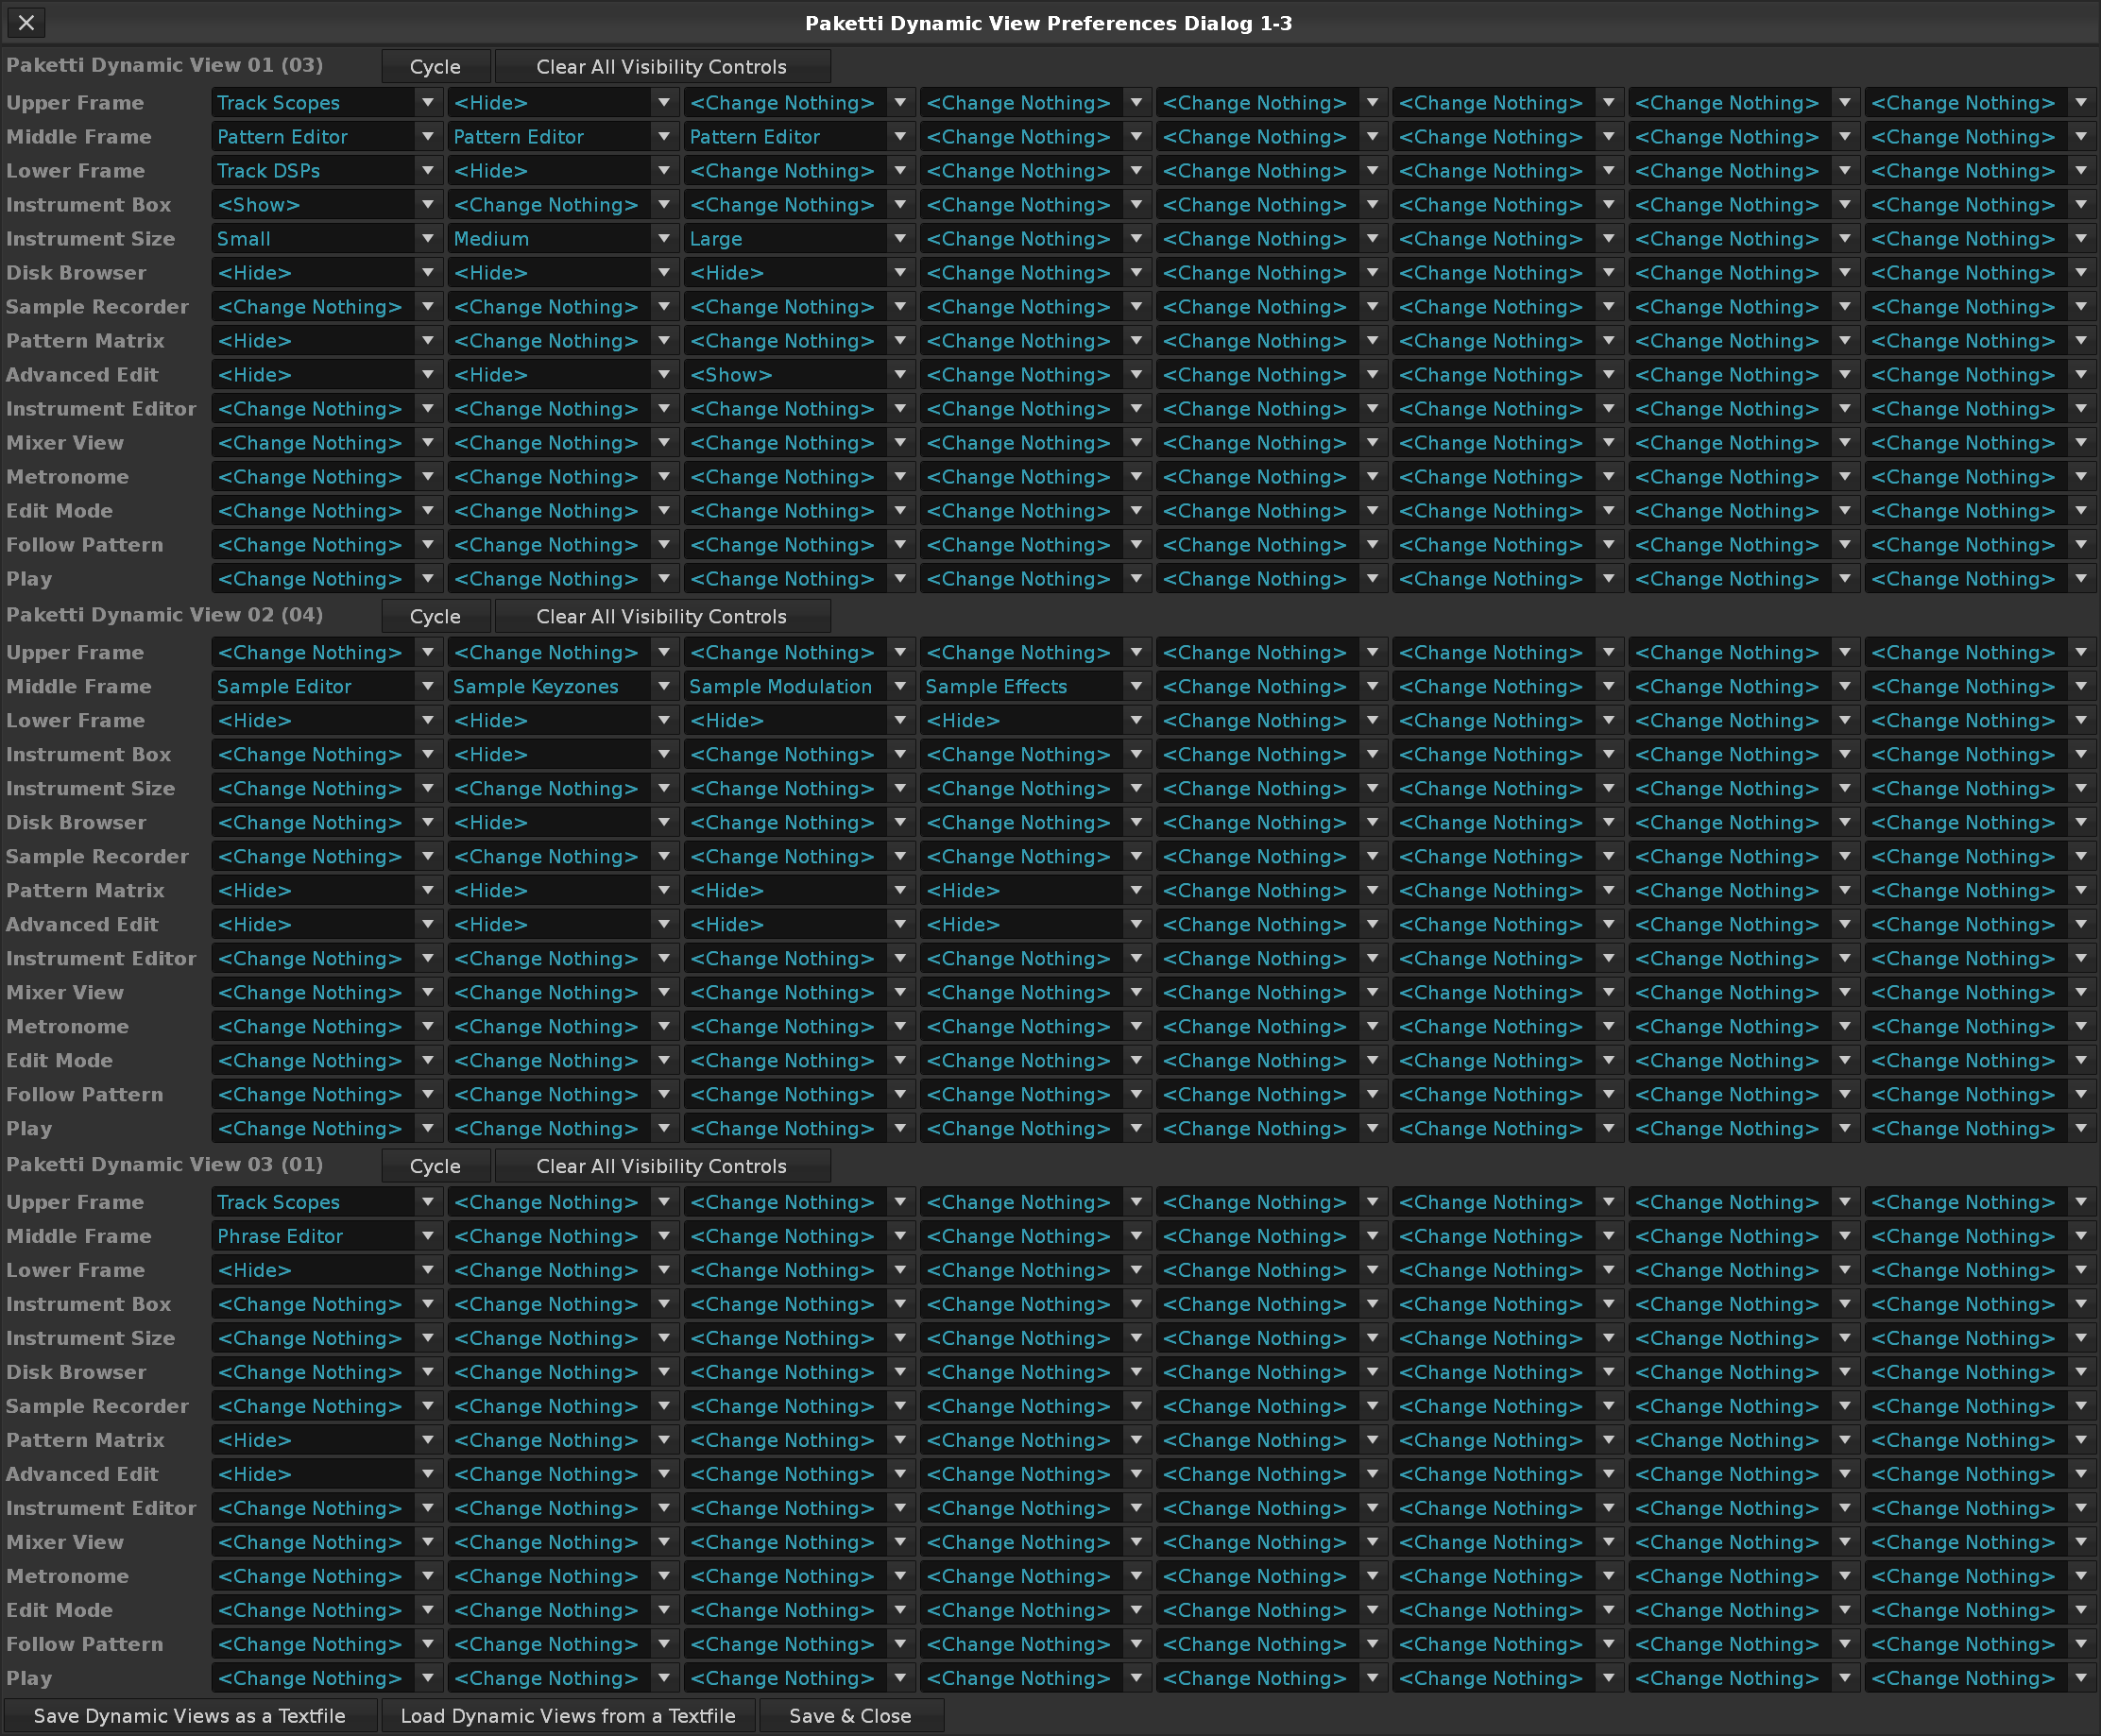Open View 01 Instrument Box '<Show>' dropdown

click(x=327, y=205)
